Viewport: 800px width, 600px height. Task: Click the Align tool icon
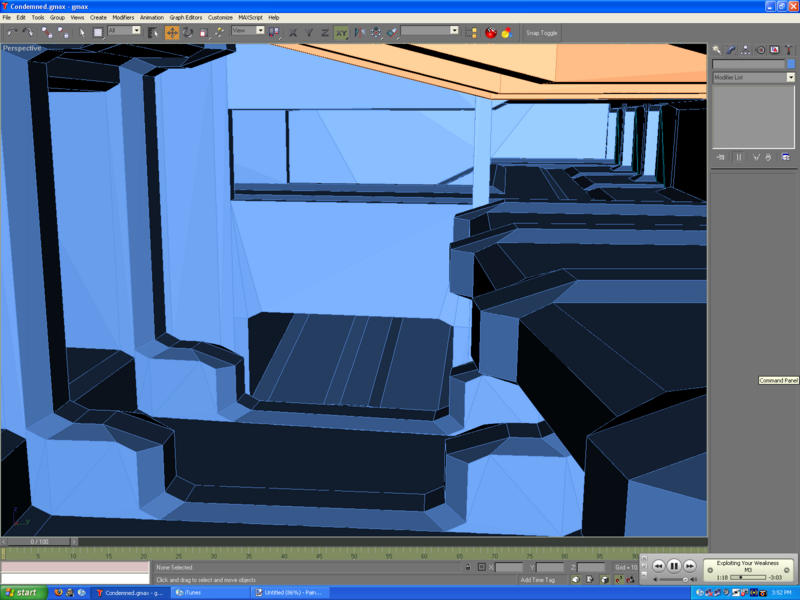pyautogui.click(x=392, y=33)
